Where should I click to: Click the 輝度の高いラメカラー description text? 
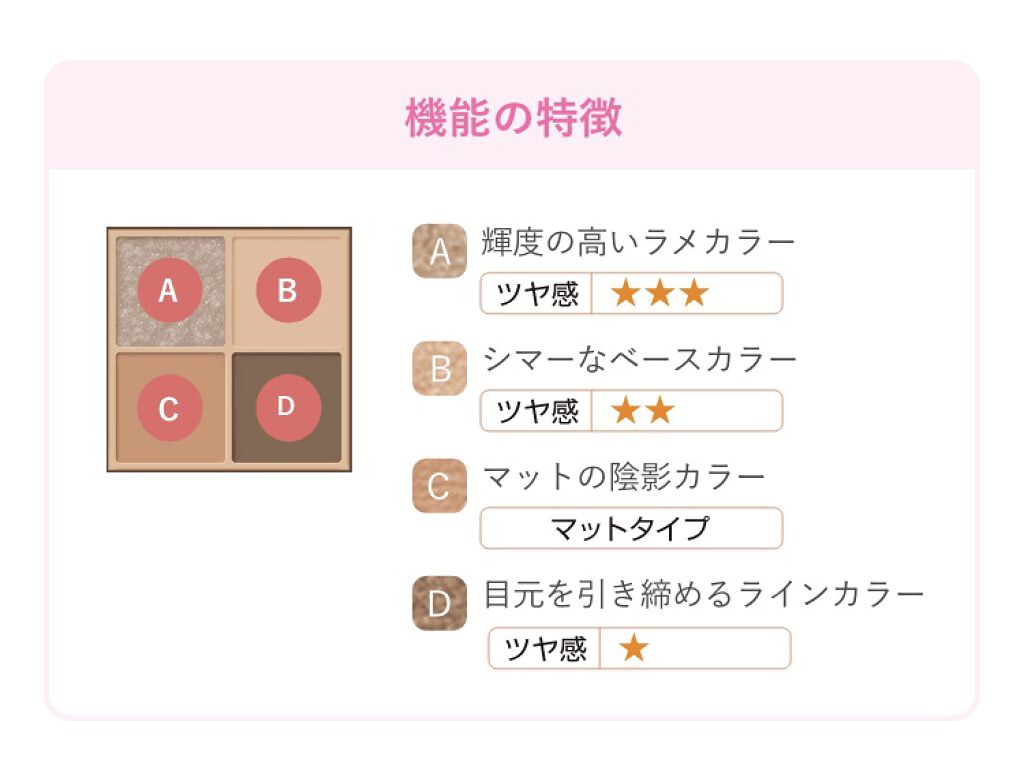point(638,242)
